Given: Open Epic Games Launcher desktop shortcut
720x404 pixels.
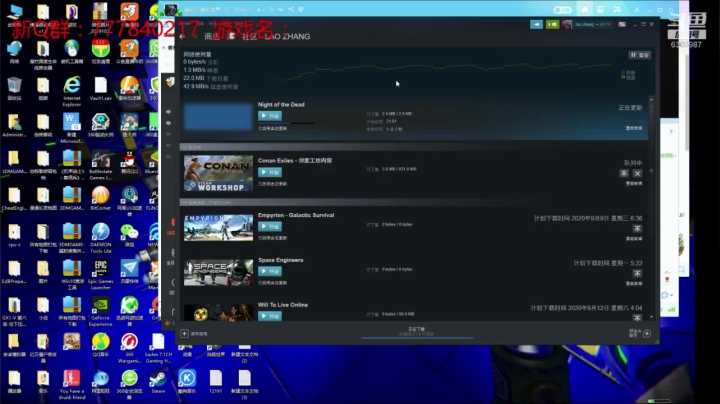Looking at the screenshot, I should pos(101,275).
